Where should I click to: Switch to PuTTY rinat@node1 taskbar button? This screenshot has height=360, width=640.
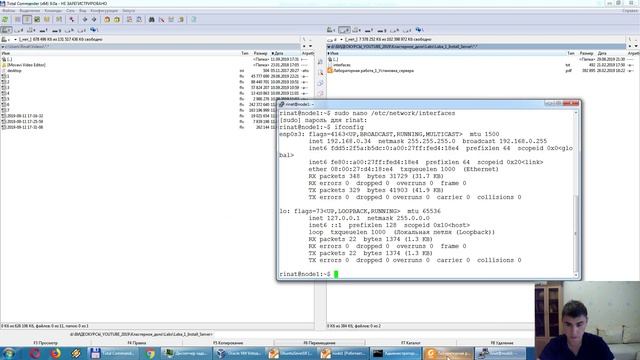click(x=501, y=353)
